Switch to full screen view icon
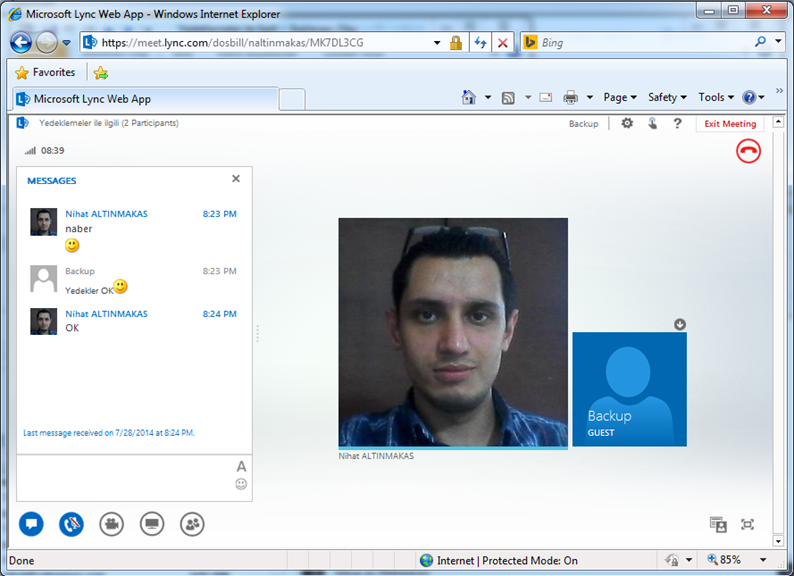This screenshot has height=576, width=794. [x=747, y=524]
